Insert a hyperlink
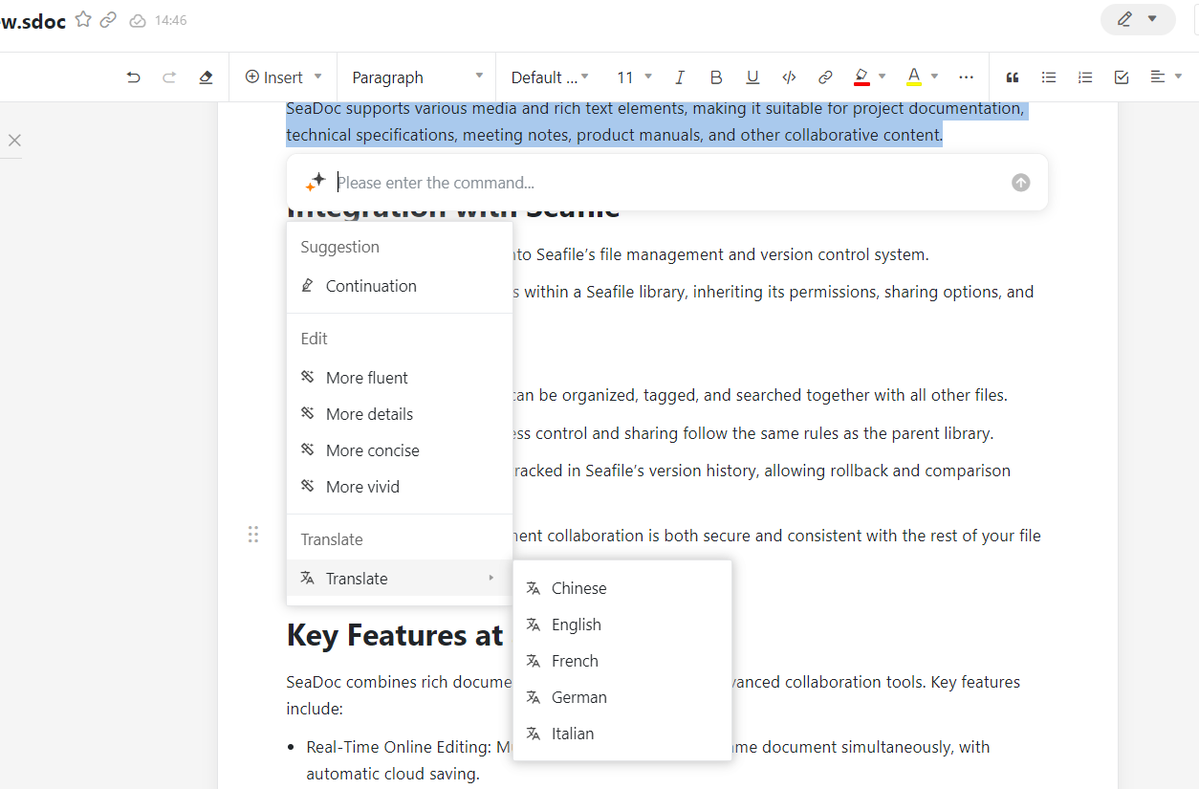The width and height of the screenshot is (1199, 789). [825, 77]
